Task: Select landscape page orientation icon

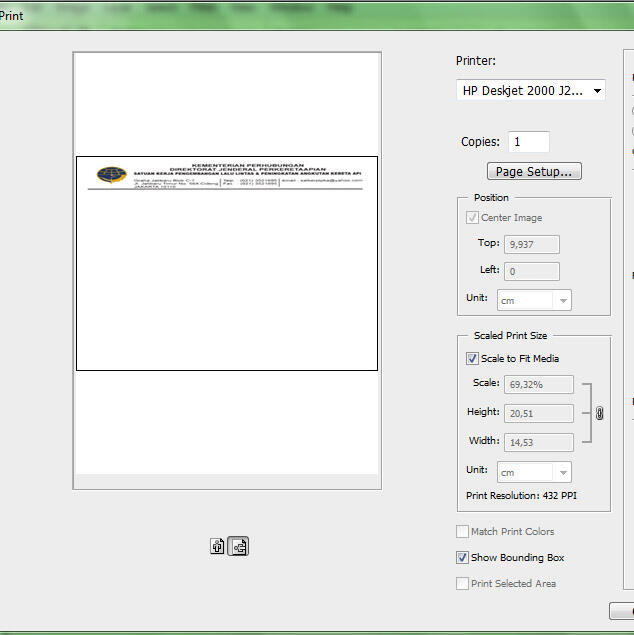Action: [x=238, y=546]
